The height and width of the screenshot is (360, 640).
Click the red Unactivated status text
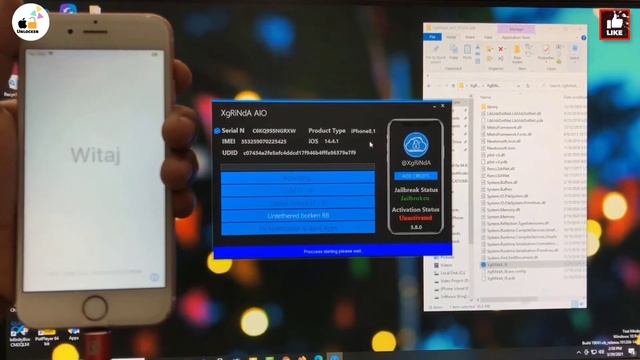coord(416,218)
